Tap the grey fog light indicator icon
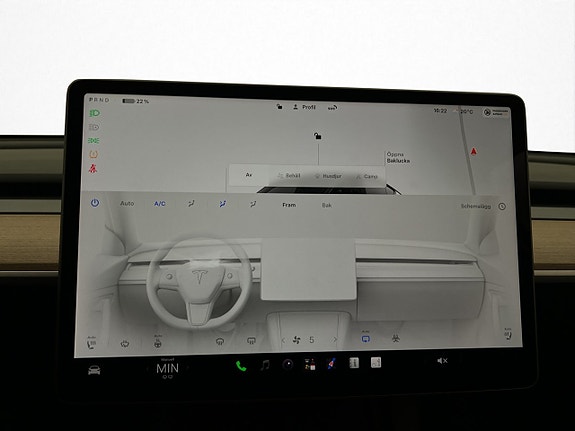Screen dimensions: 575x431 pyautogui.click(x=94, y=127)
